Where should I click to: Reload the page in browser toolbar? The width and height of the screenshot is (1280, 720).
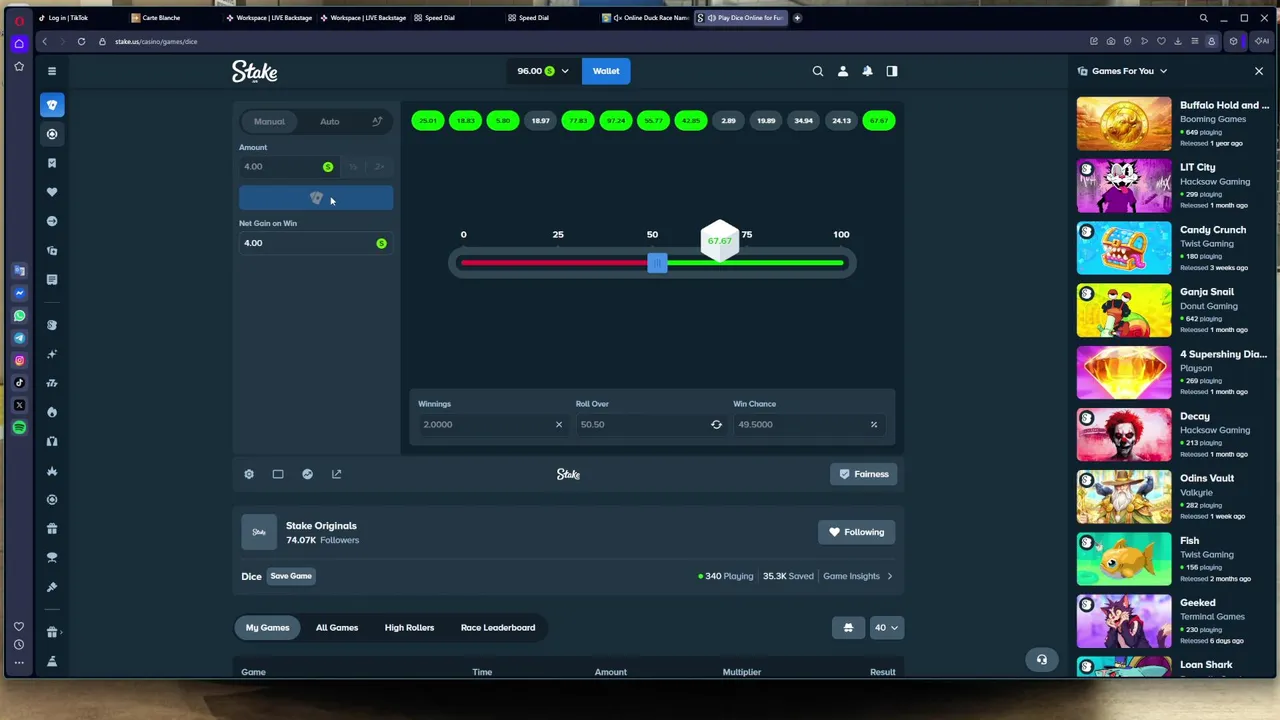pyautogui.click(x=81, y=41)
